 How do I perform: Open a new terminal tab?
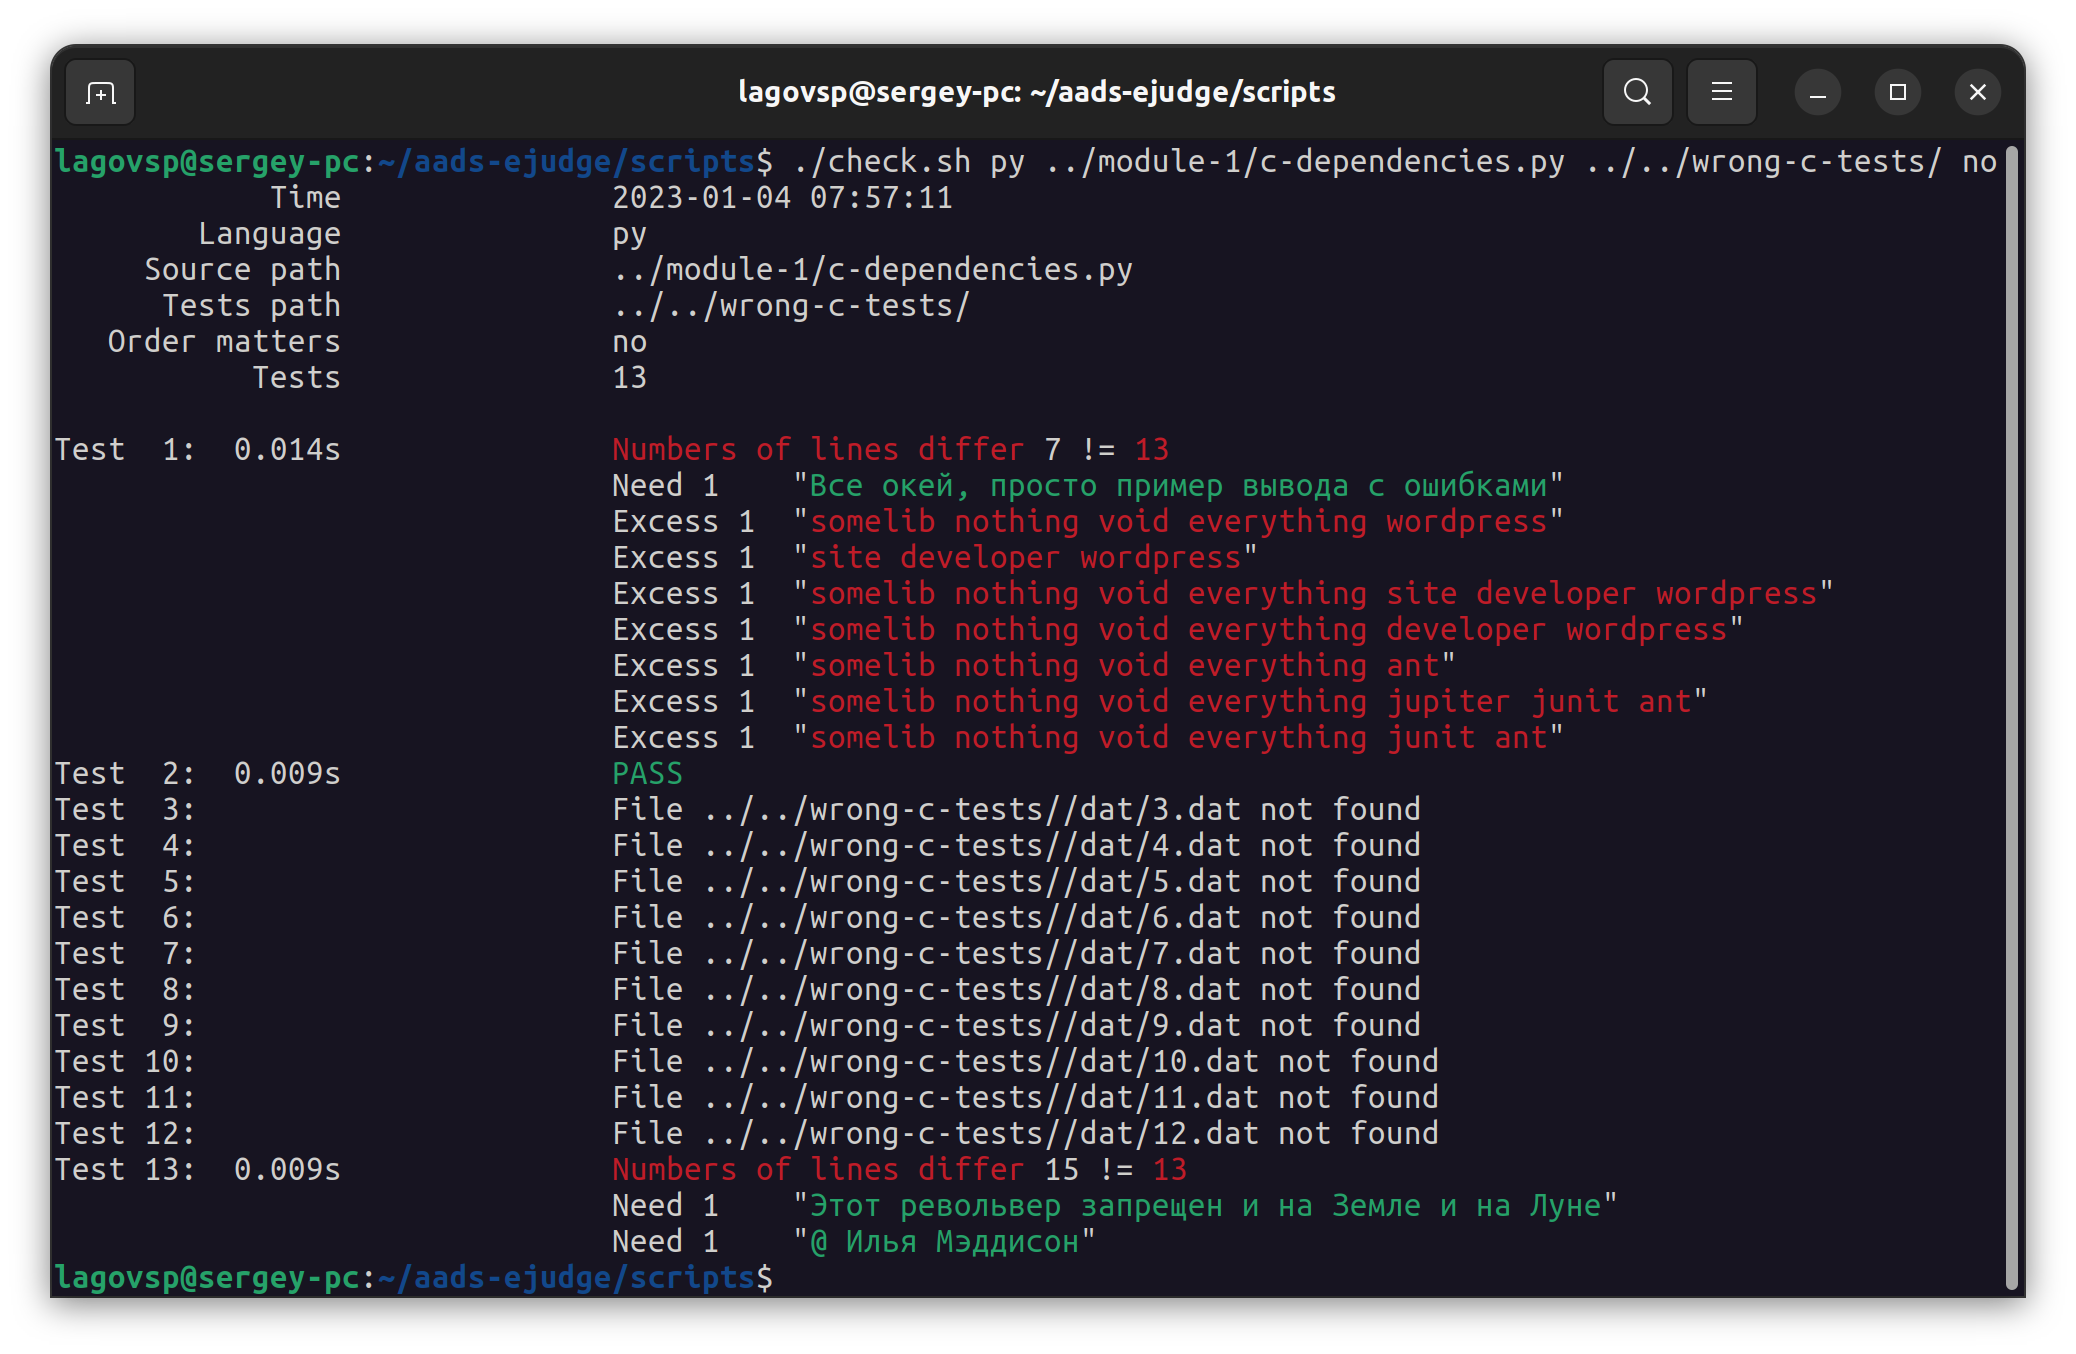click(x=100, y=93)
